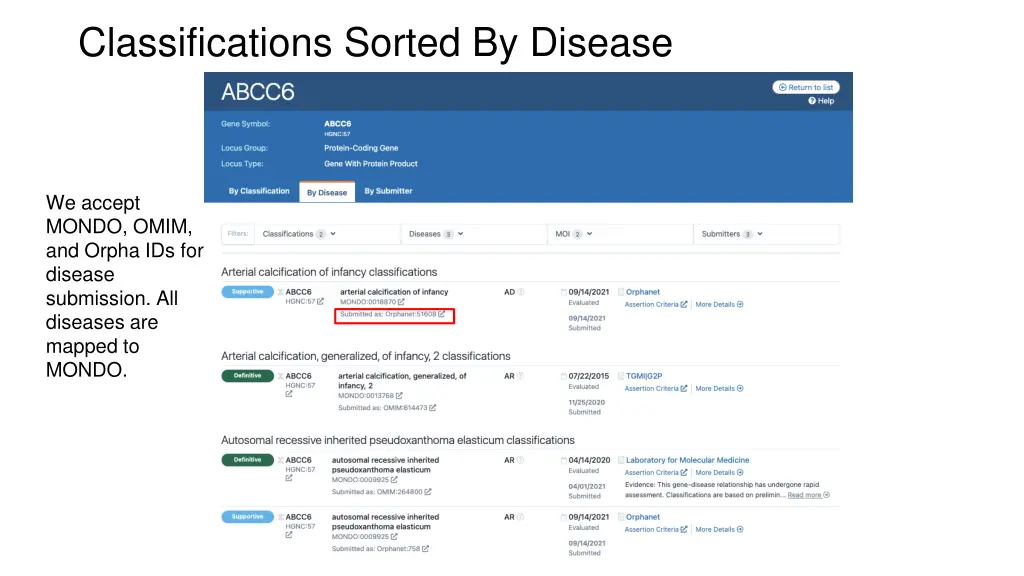1024x576 pixels.
Task: Open the Diseases filter dropdown
Action: pyautogui.click(x=434, y=233)
